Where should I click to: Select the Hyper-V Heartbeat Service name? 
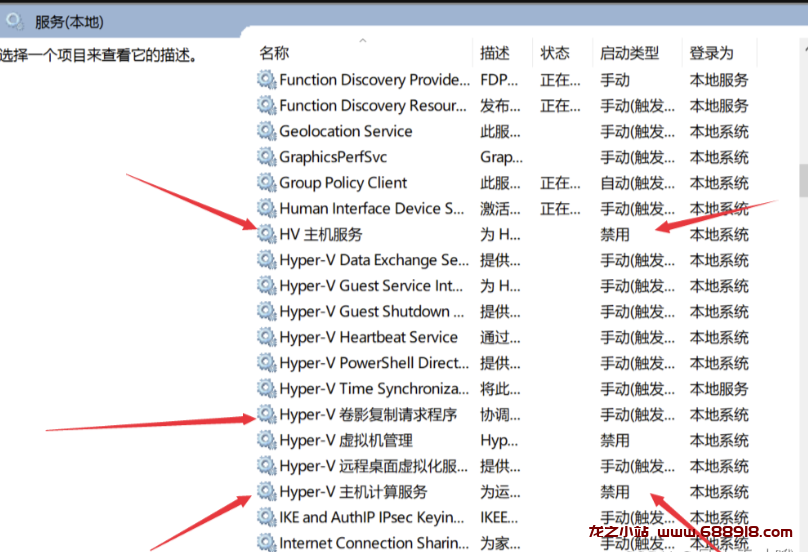point(368,338)
